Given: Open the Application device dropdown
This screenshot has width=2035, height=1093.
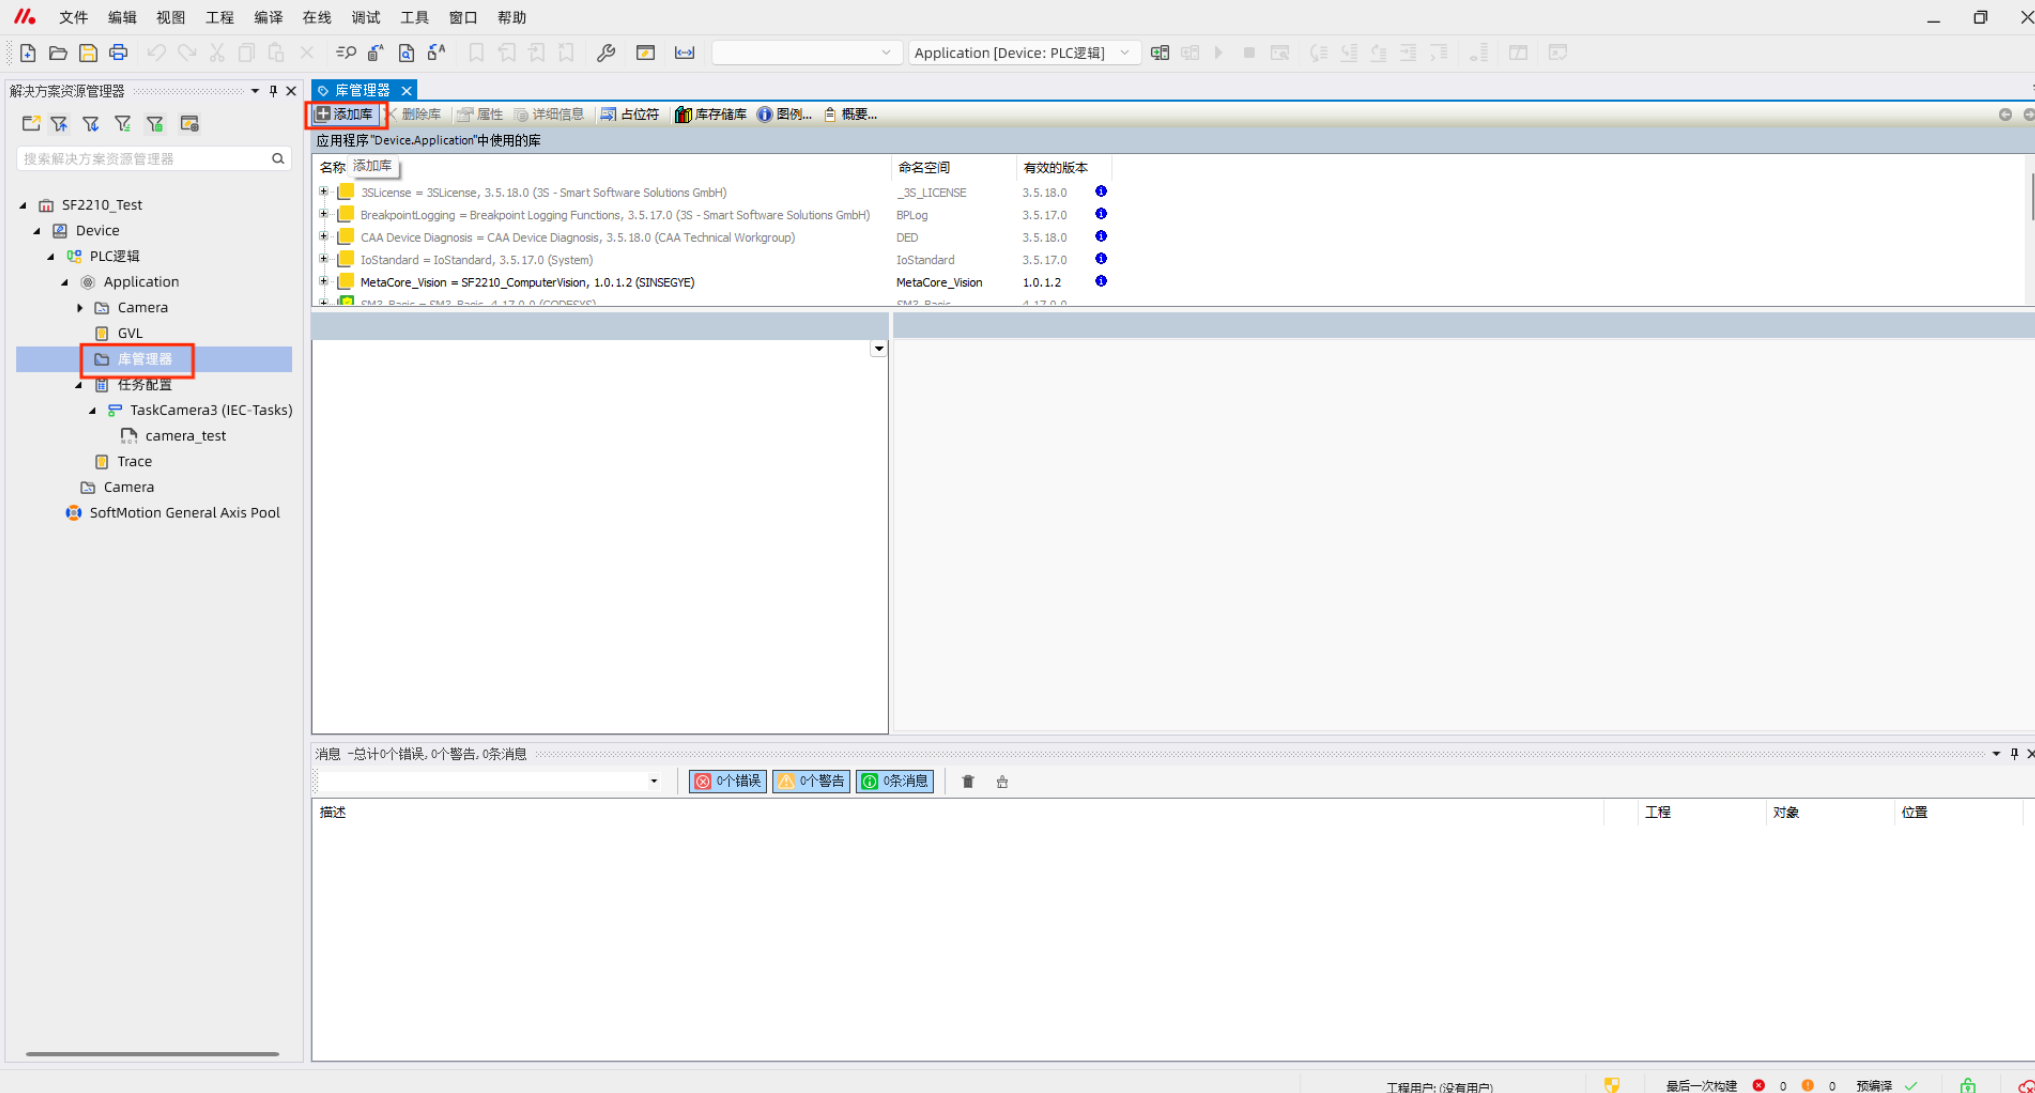Looking at the screenshot, I should click(1125, 53).
